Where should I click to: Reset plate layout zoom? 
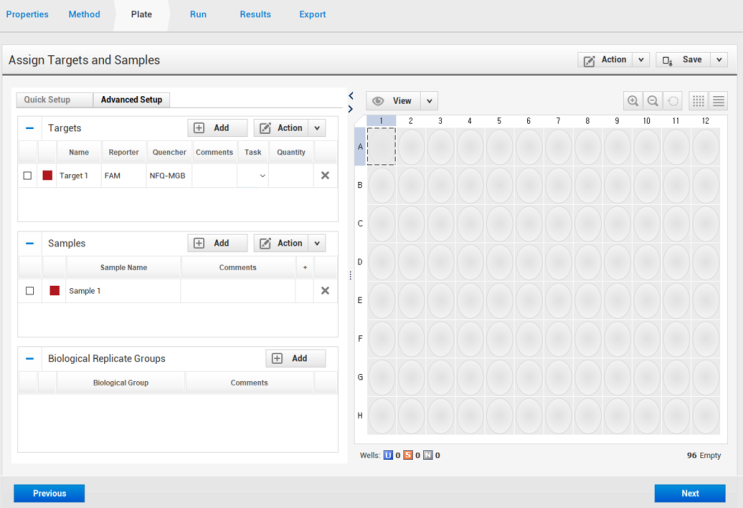point(672,101)
